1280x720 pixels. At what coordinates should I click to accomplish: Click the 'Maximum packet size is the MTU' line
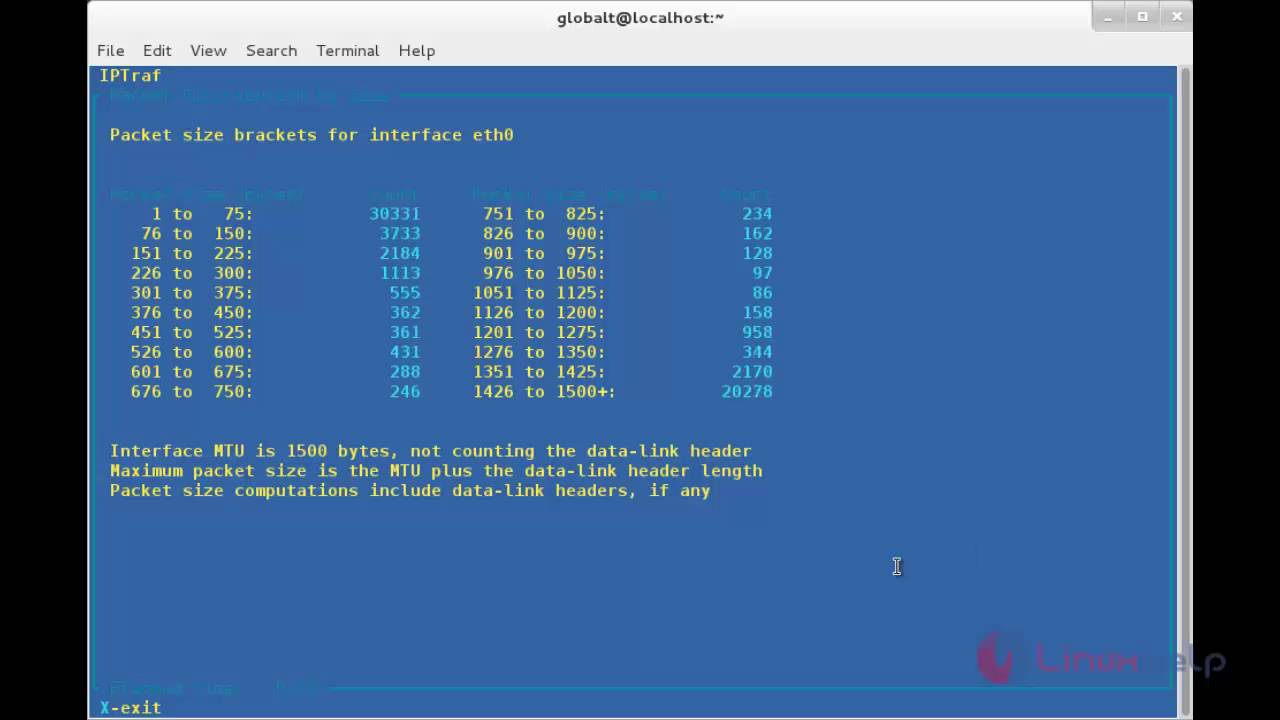436,471
